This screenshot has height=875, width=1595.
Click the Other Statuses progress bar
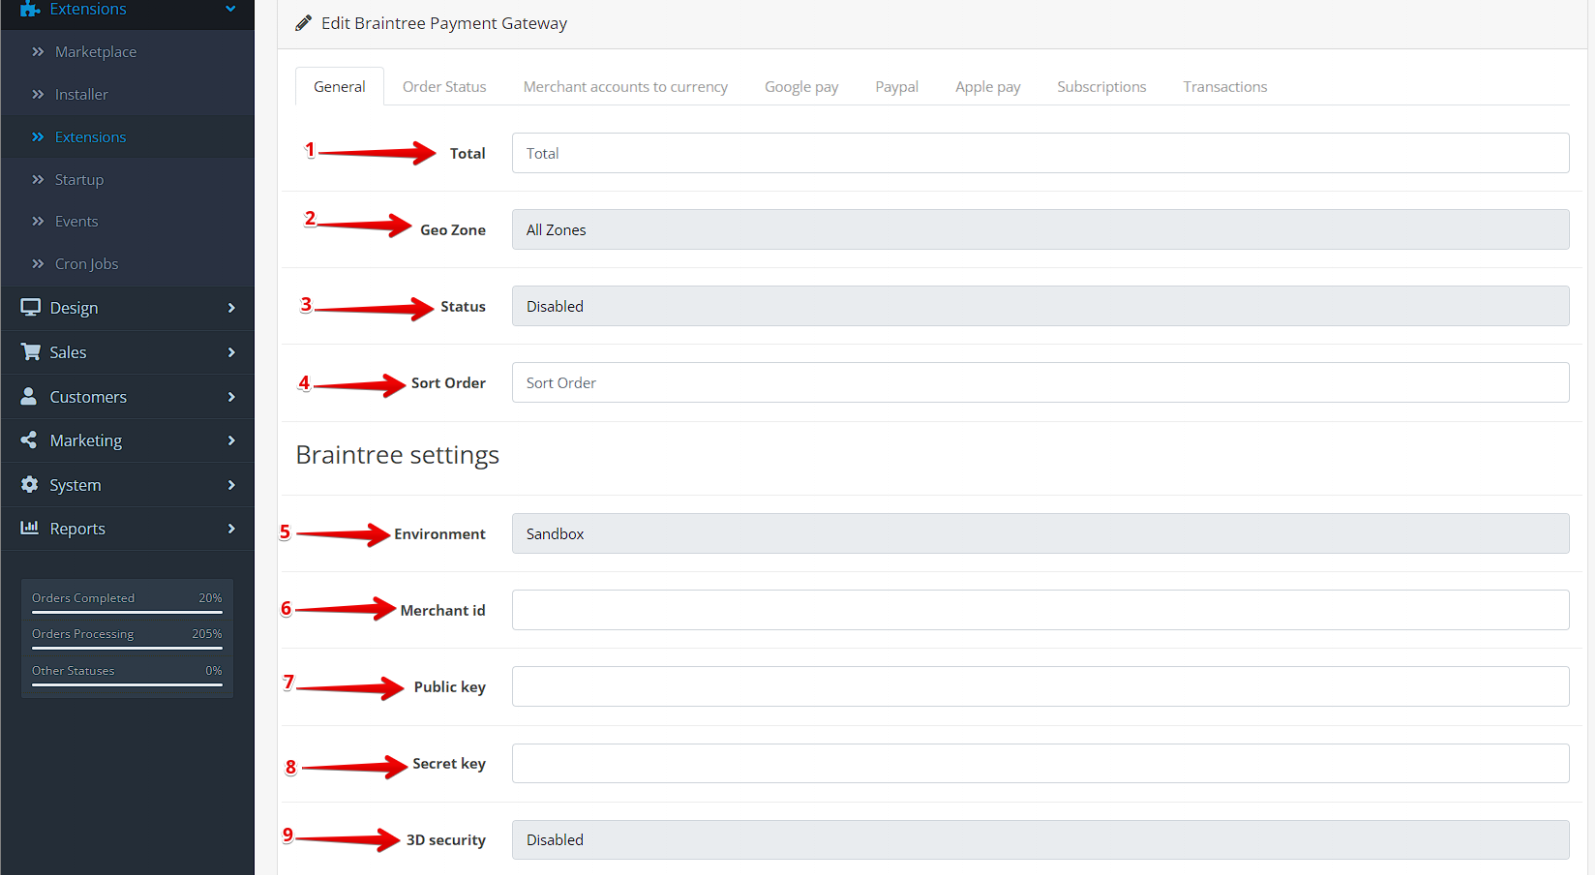[127, 685]
